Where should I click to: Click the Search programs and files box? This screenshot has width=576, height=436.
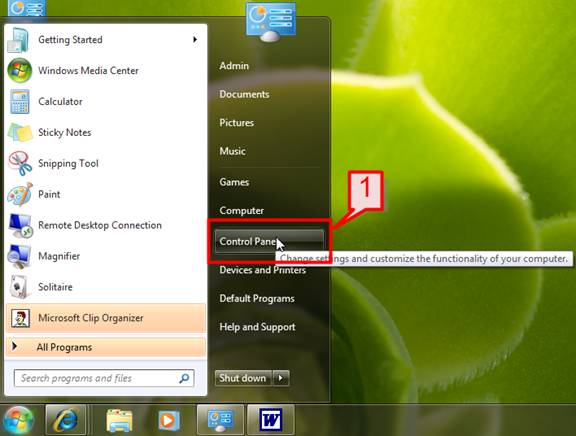pos(104,378)
